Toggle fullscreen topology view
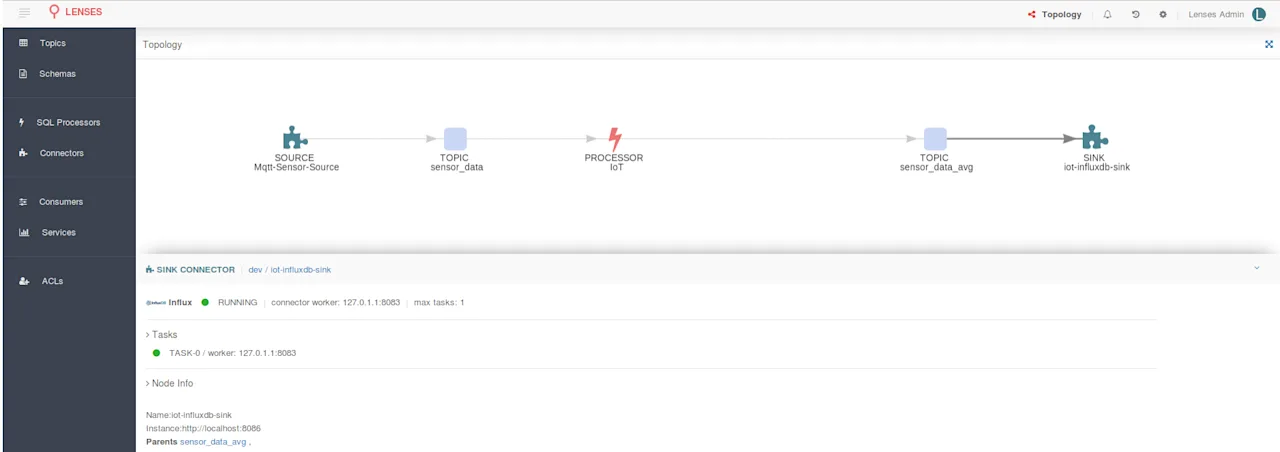 point(1269,44)
